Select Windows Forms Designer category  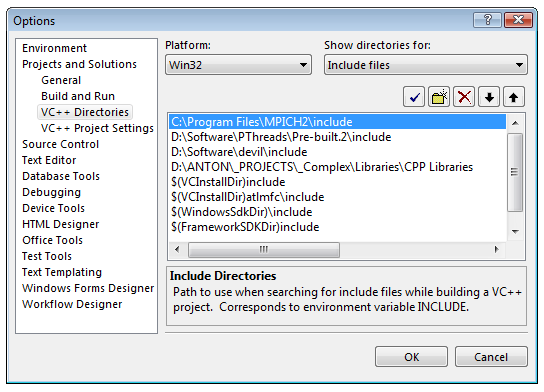click(88, 288)
